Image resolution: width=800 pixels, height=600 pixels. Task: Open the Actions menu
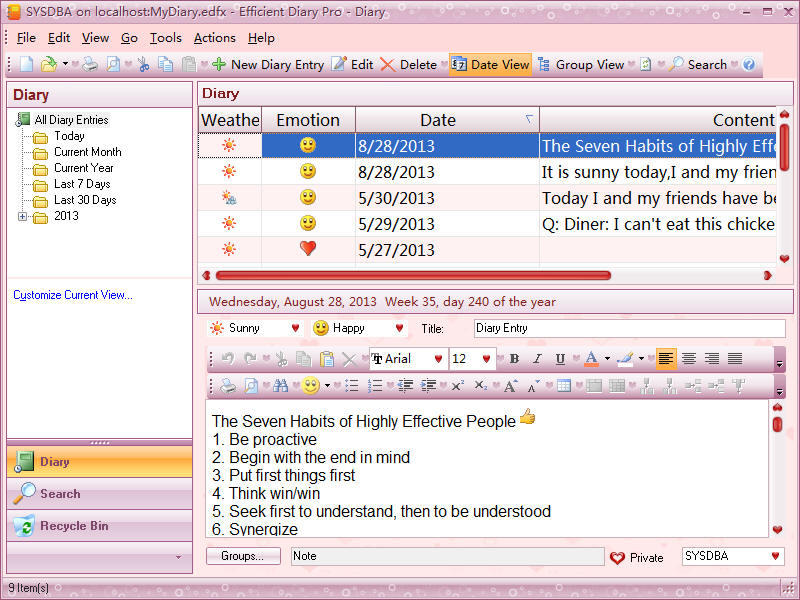click(x=214, y=38)
